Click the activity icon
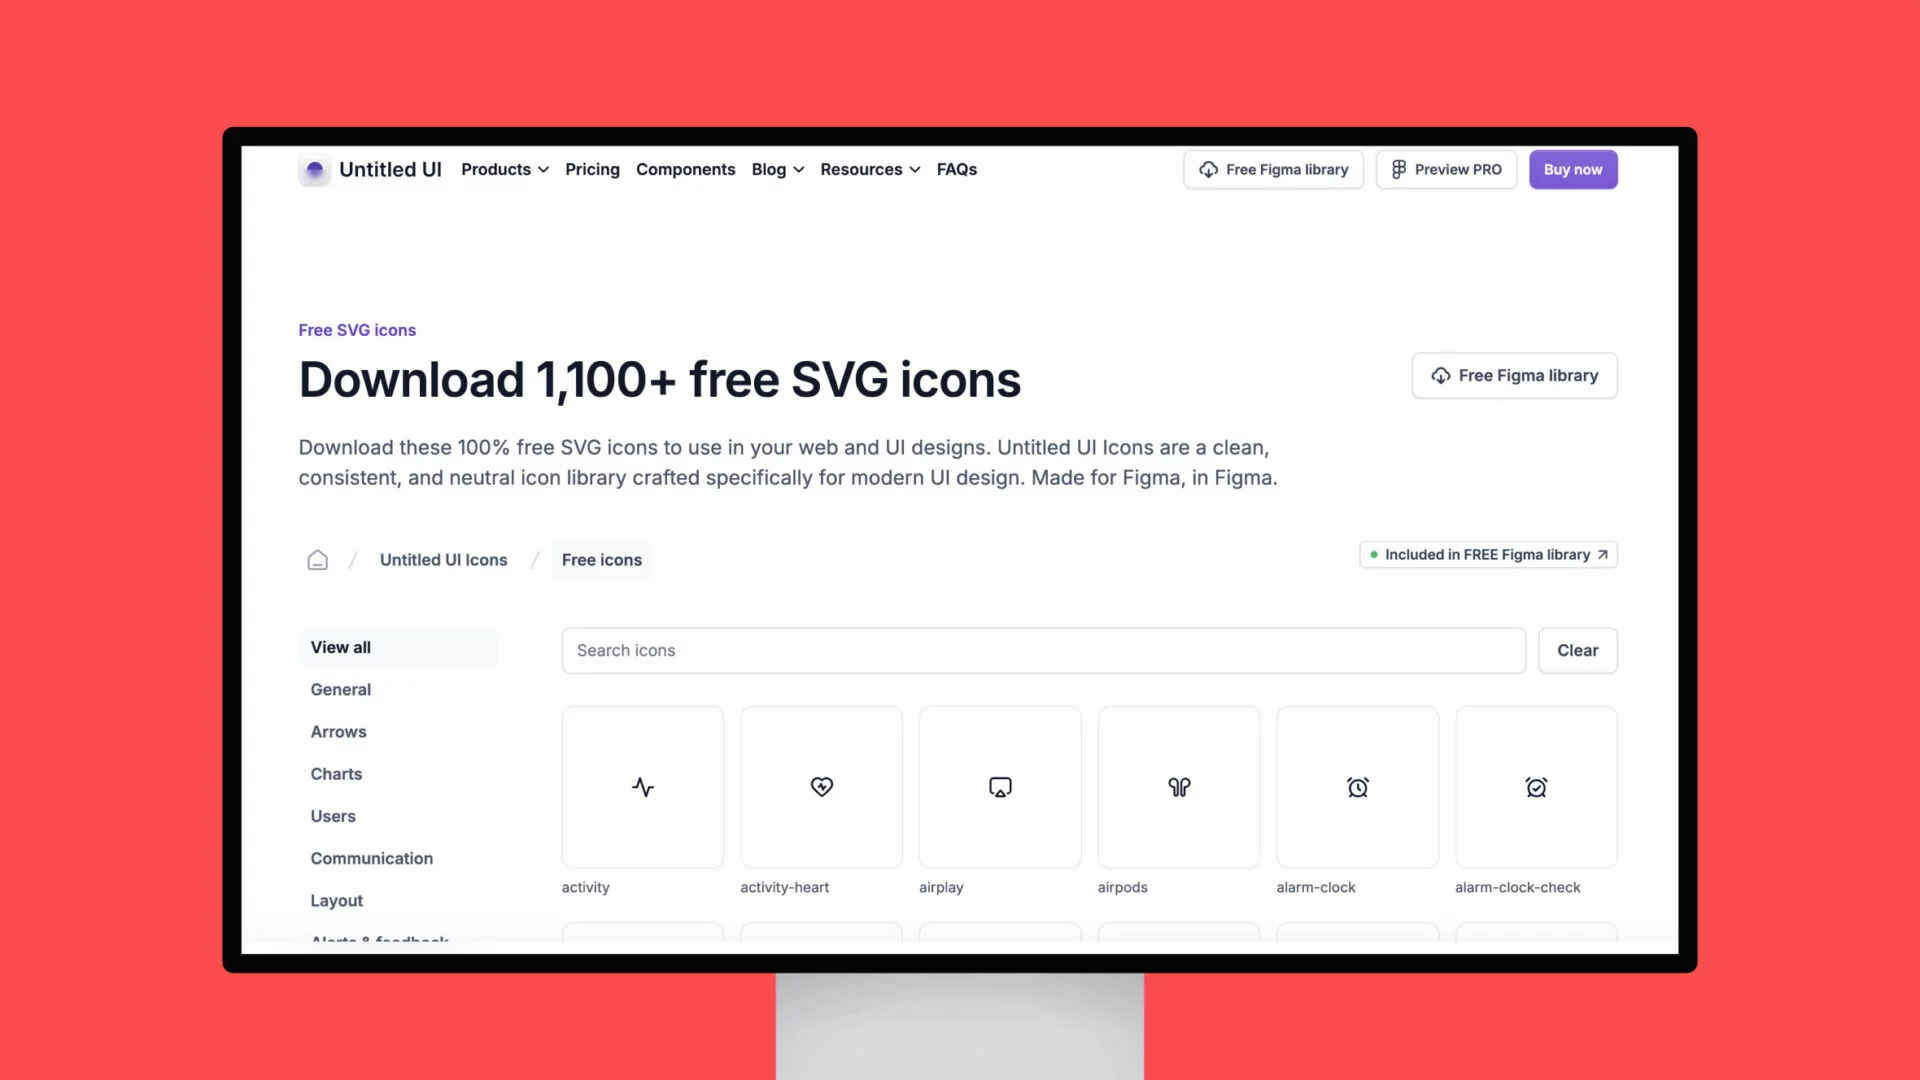 point(642,786)
